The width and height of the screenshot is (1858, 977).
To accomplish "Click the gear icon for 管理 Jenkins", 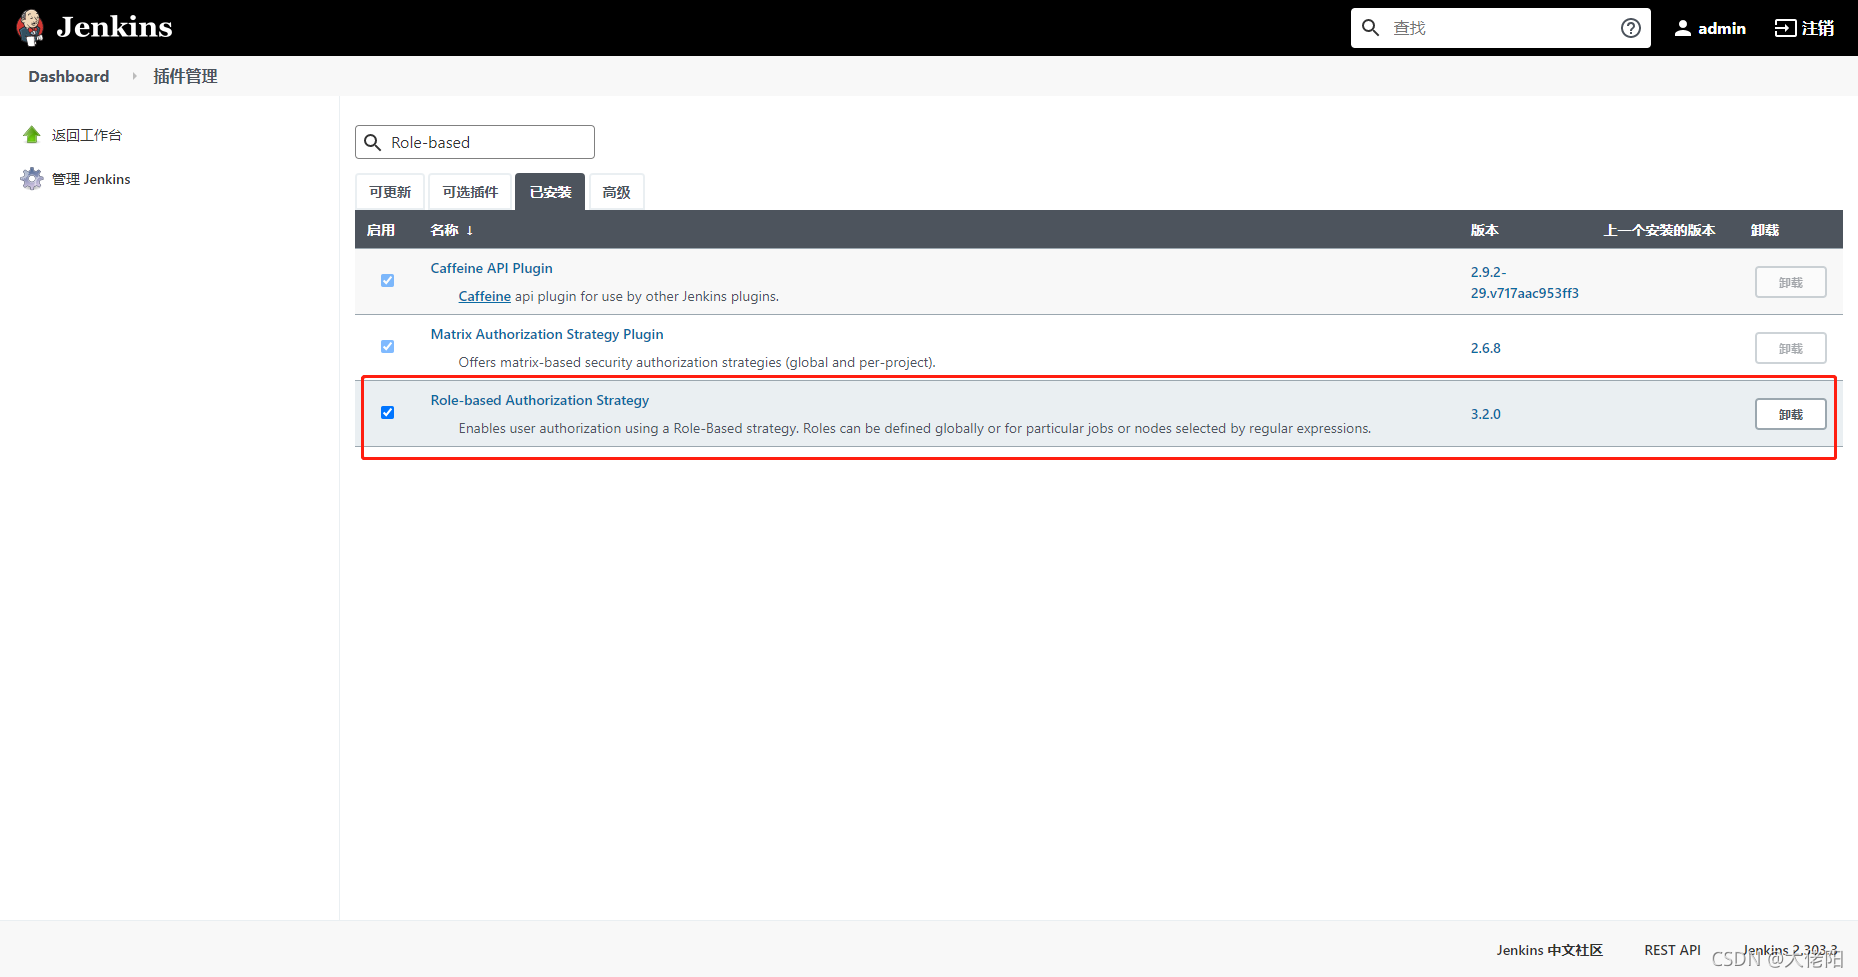I will click(x=32, y=179).
